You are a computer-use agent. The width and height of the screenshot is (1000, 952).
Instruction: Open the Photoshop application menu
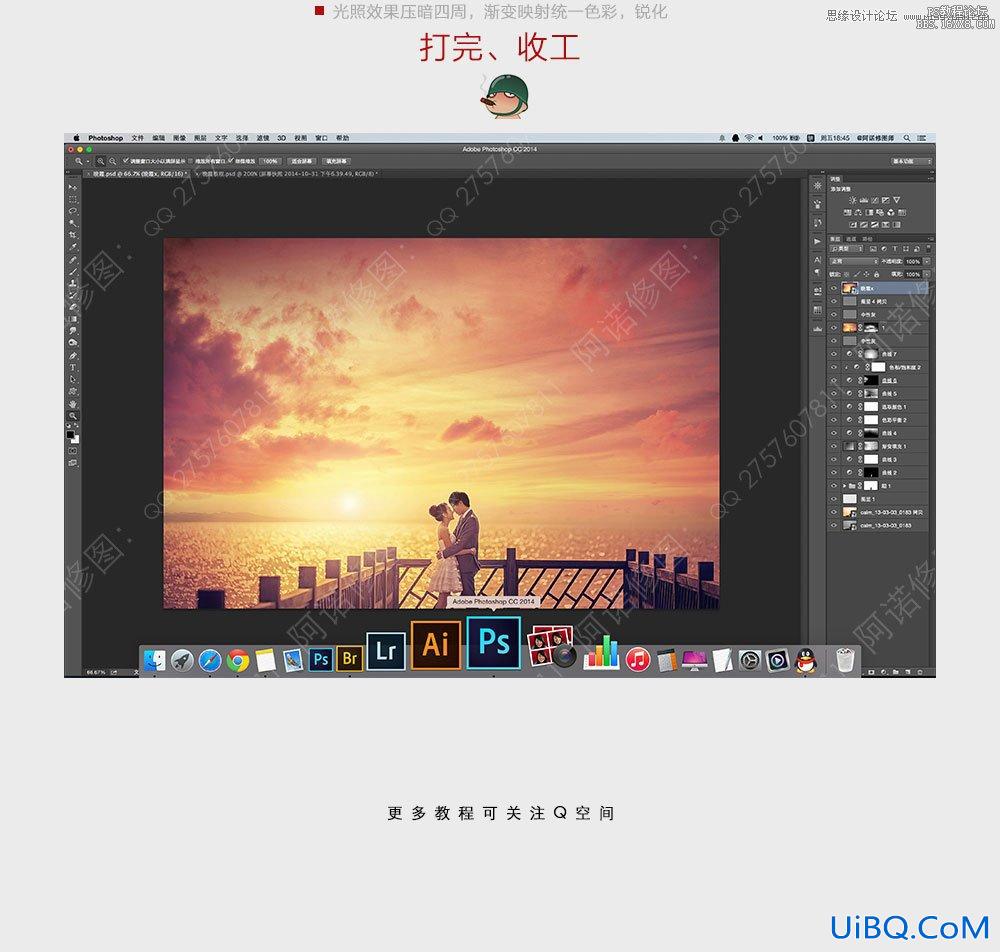click(106, 138)
